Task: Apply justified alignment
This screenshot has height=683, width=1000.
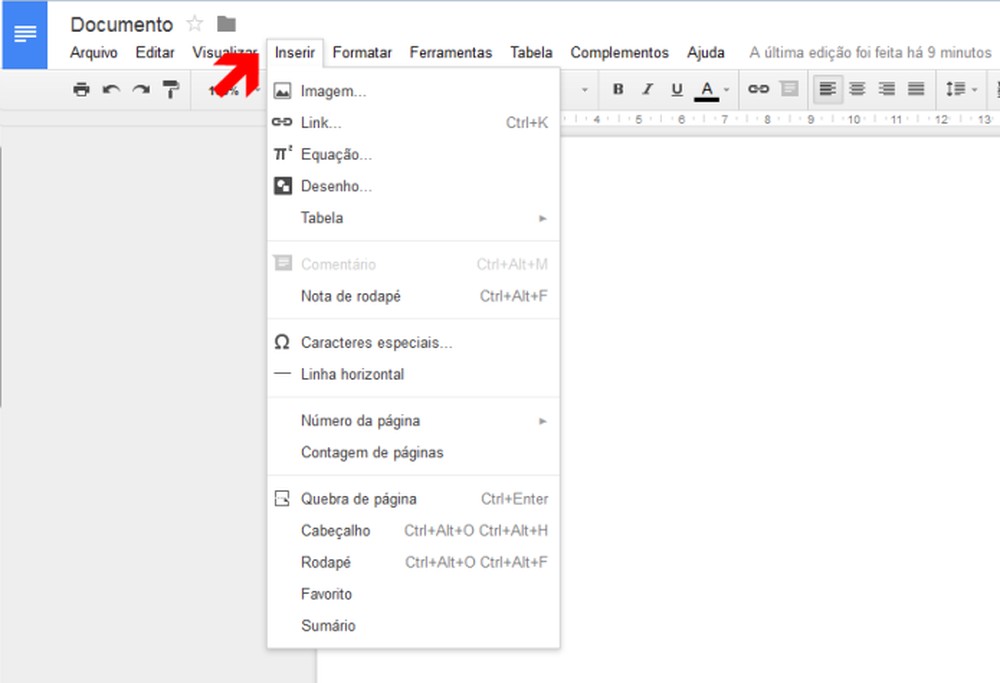Action: (915, 89)
